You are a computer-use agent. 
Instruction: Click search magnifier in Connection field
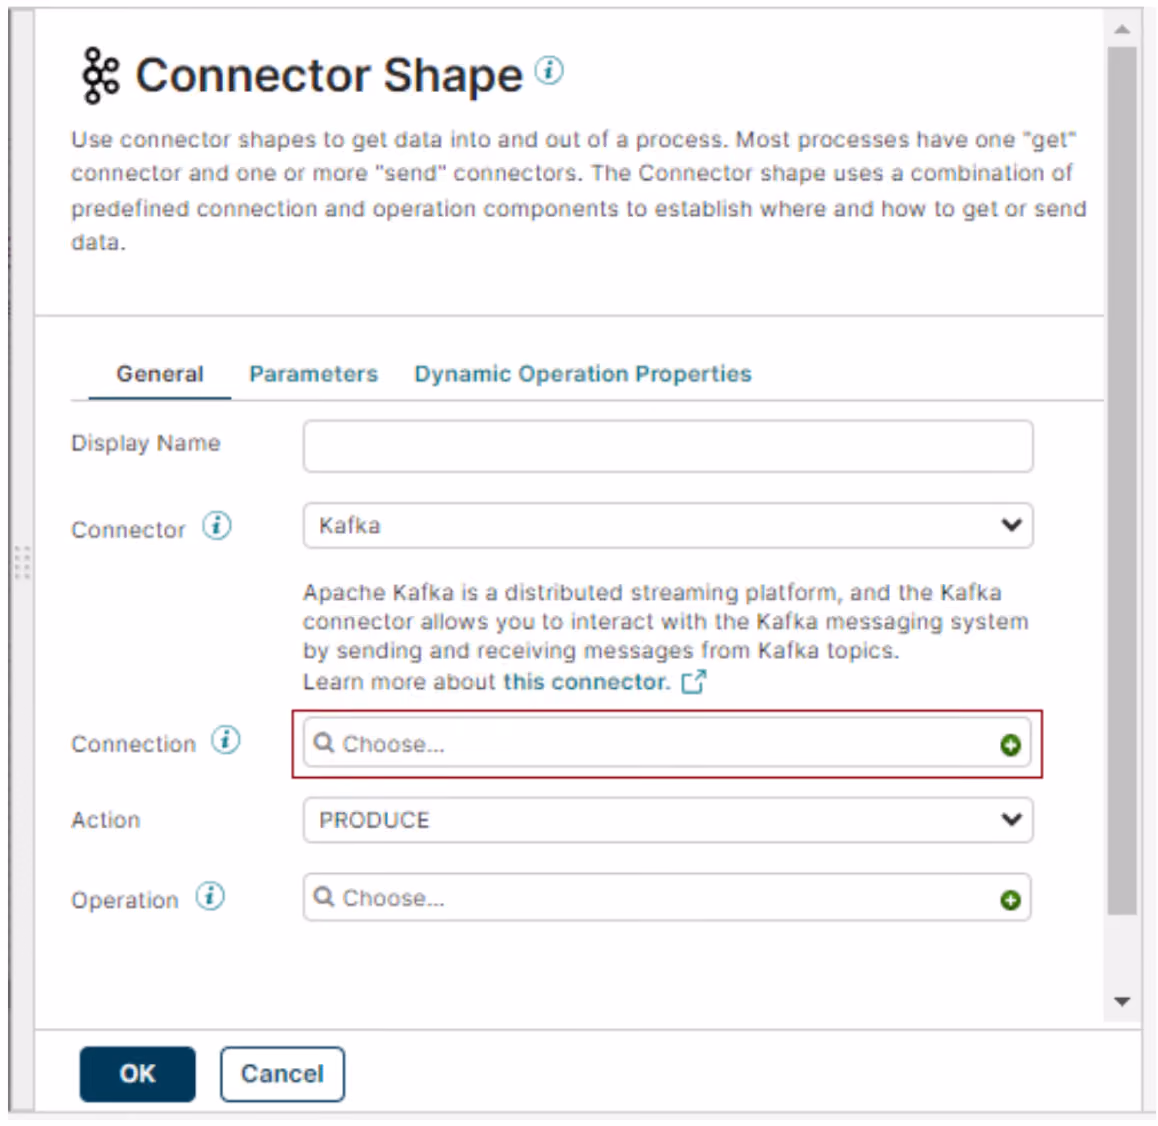pyautogui.click(x=323, y=742)
